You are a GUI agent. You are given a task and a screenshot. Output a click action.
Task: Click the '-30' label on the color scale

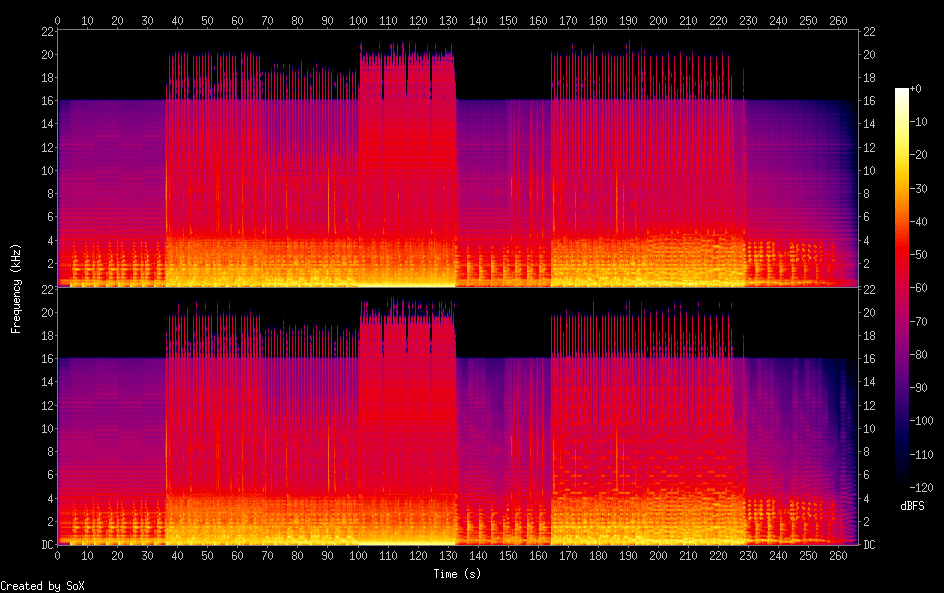pyautogui.click(x=918, y=188)
